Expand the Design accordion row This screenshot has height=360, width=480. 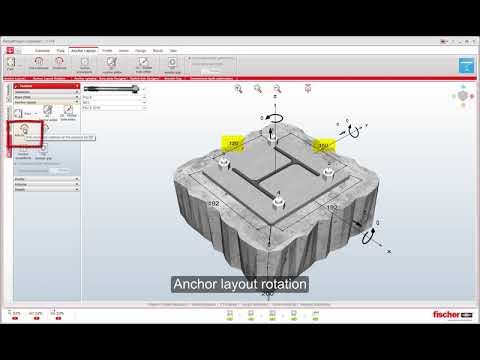(x=46, y=189)
